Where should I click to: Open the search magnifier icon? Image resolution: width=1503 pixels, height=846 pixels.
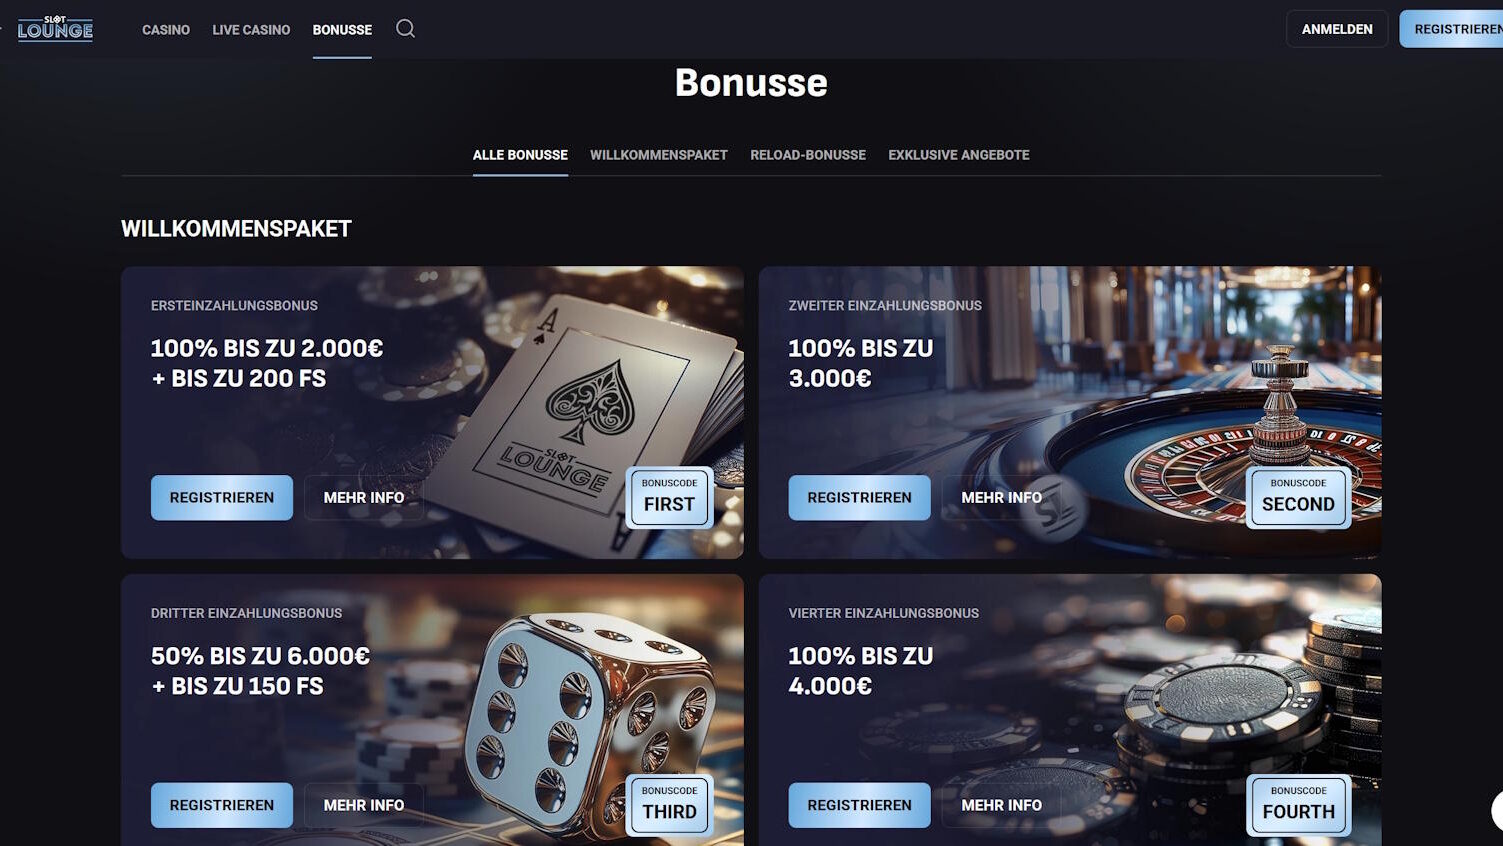pos(405,29)
